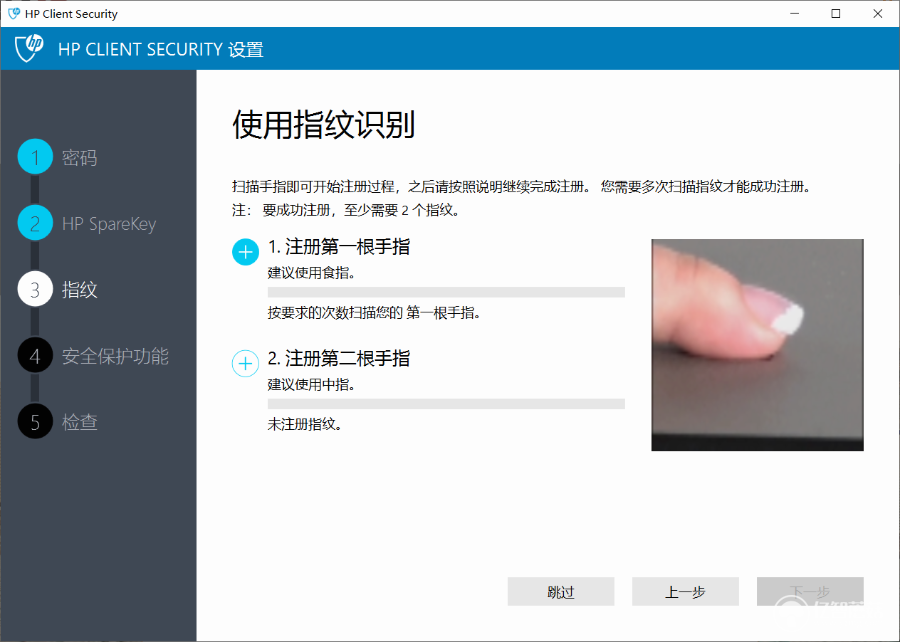Click the first finger progress bar

coord(446,292)
